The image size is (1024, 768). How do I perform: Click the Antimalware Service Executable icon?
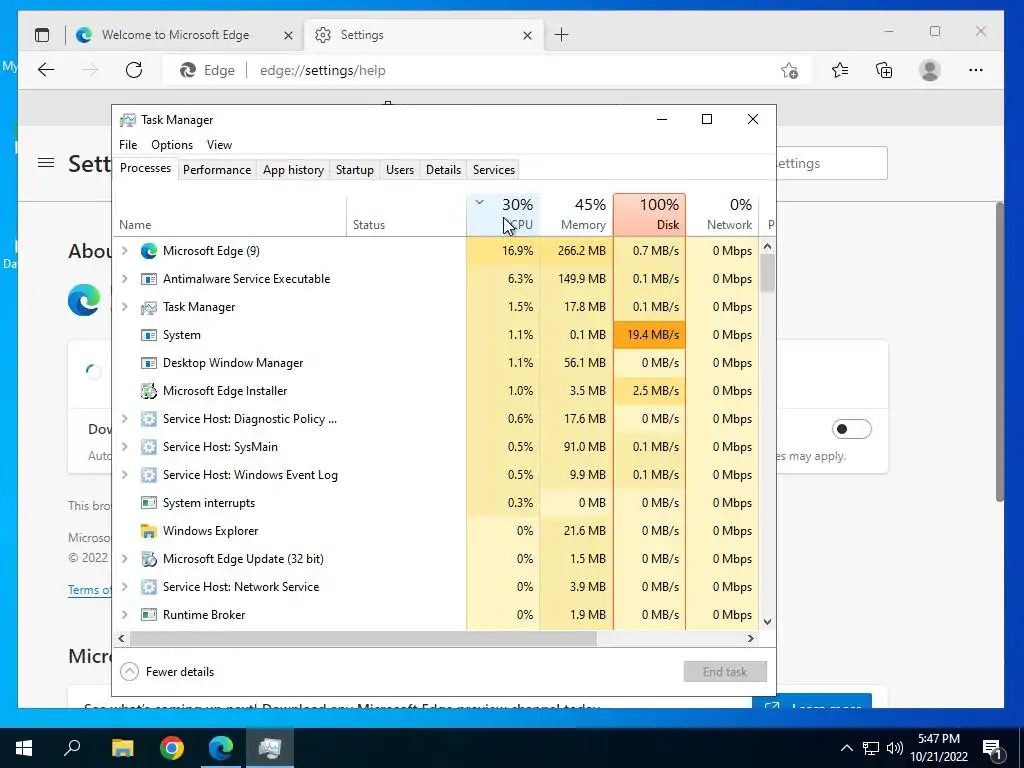(149, 279)
